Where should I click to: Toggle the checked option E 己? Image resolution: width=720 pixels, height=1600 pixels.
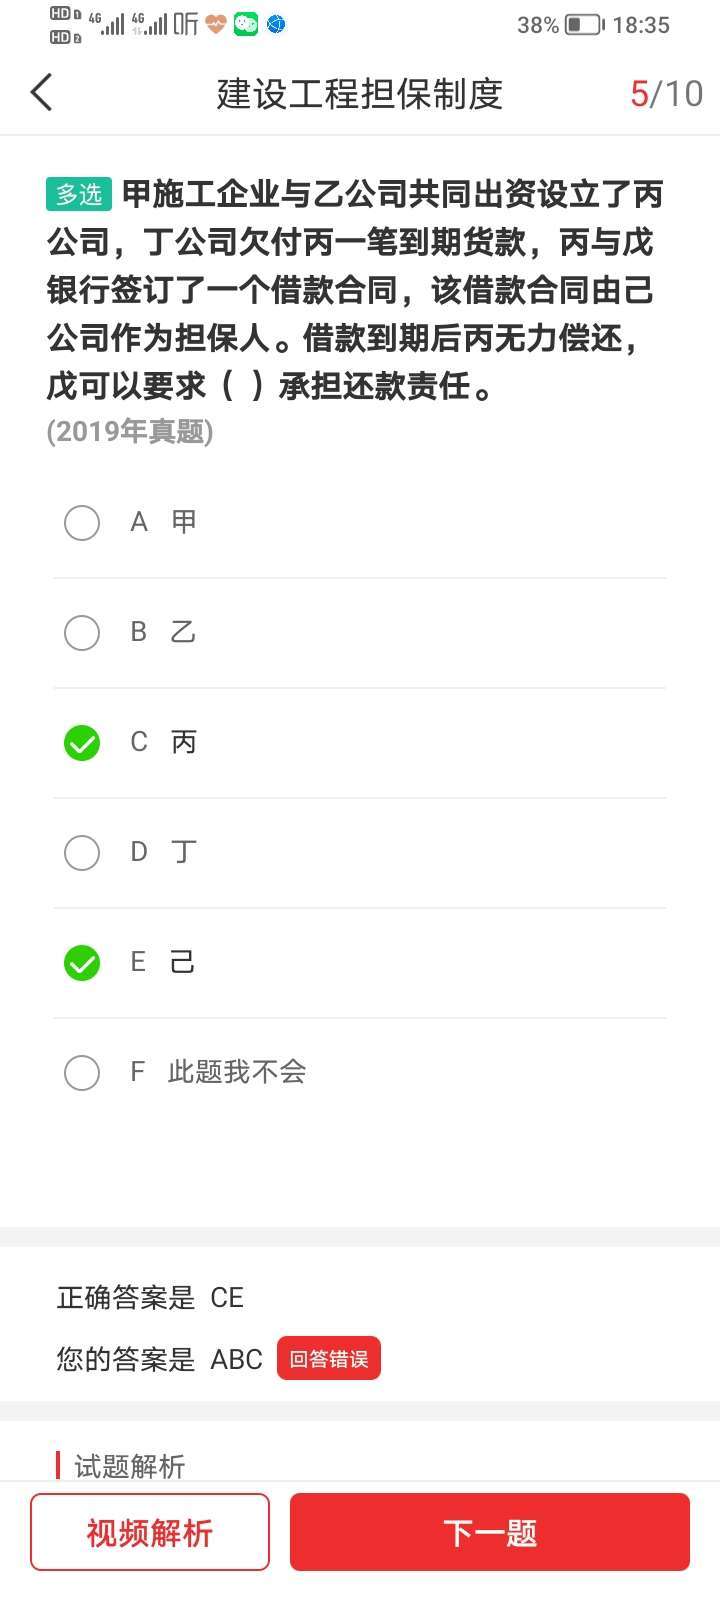tap(82, 962)
